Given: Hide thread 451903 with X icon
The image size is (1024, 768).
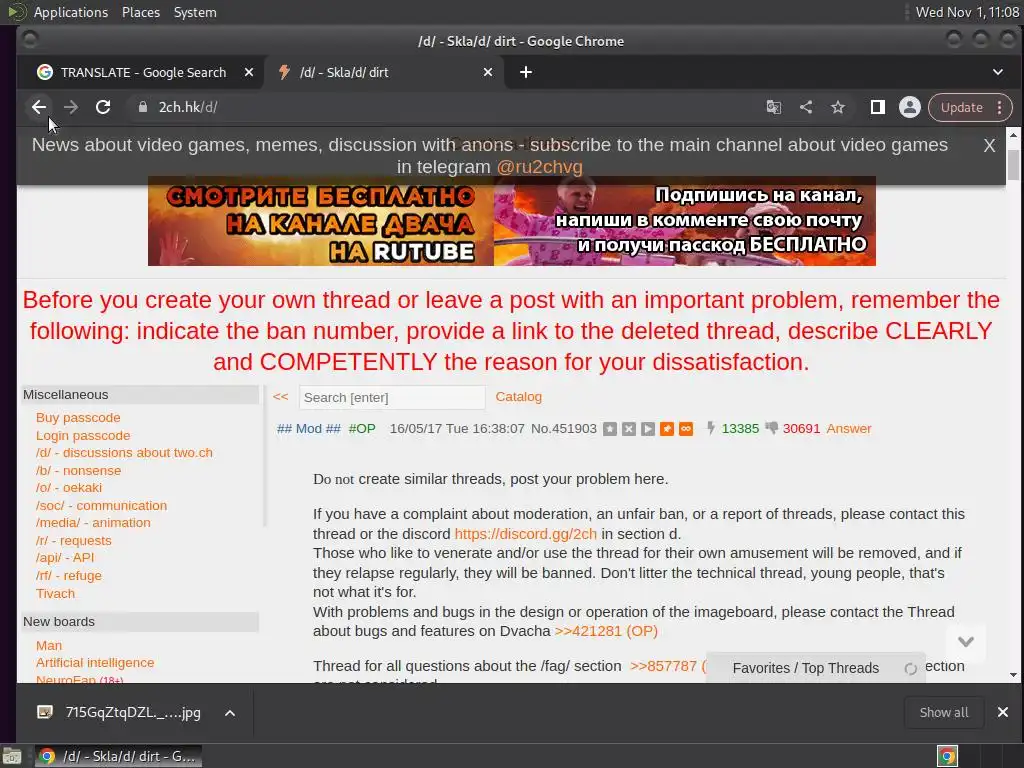Looking at the screenshot, I should pyautogui.click(x=628, y=429).
